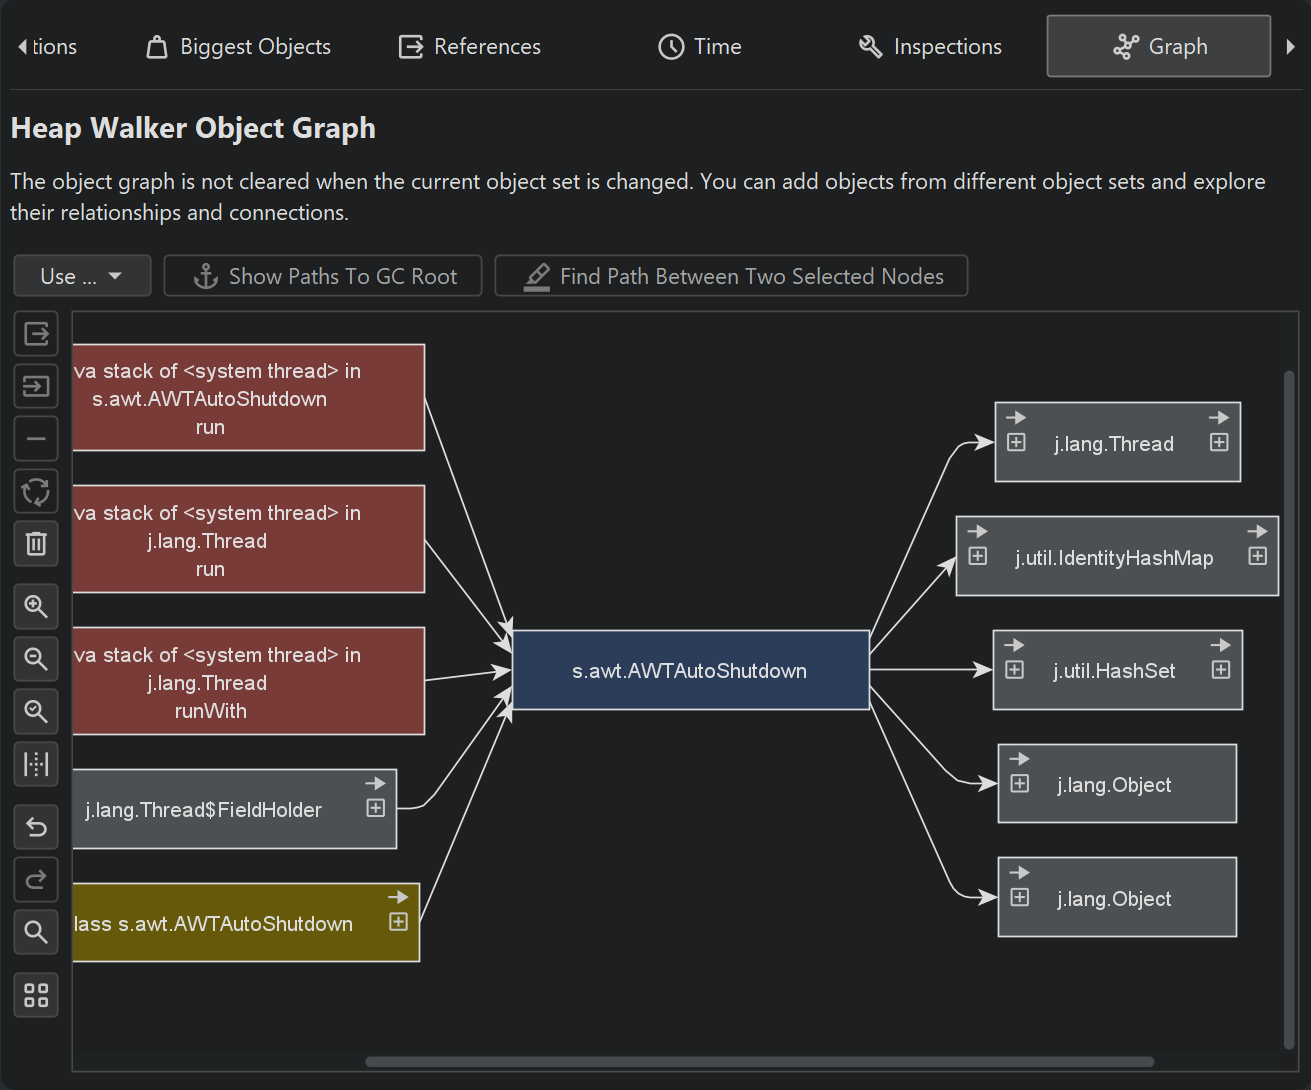Click the four-squares grid icon
Viewport: 1311px width, 1090px height.
point(36,995)
